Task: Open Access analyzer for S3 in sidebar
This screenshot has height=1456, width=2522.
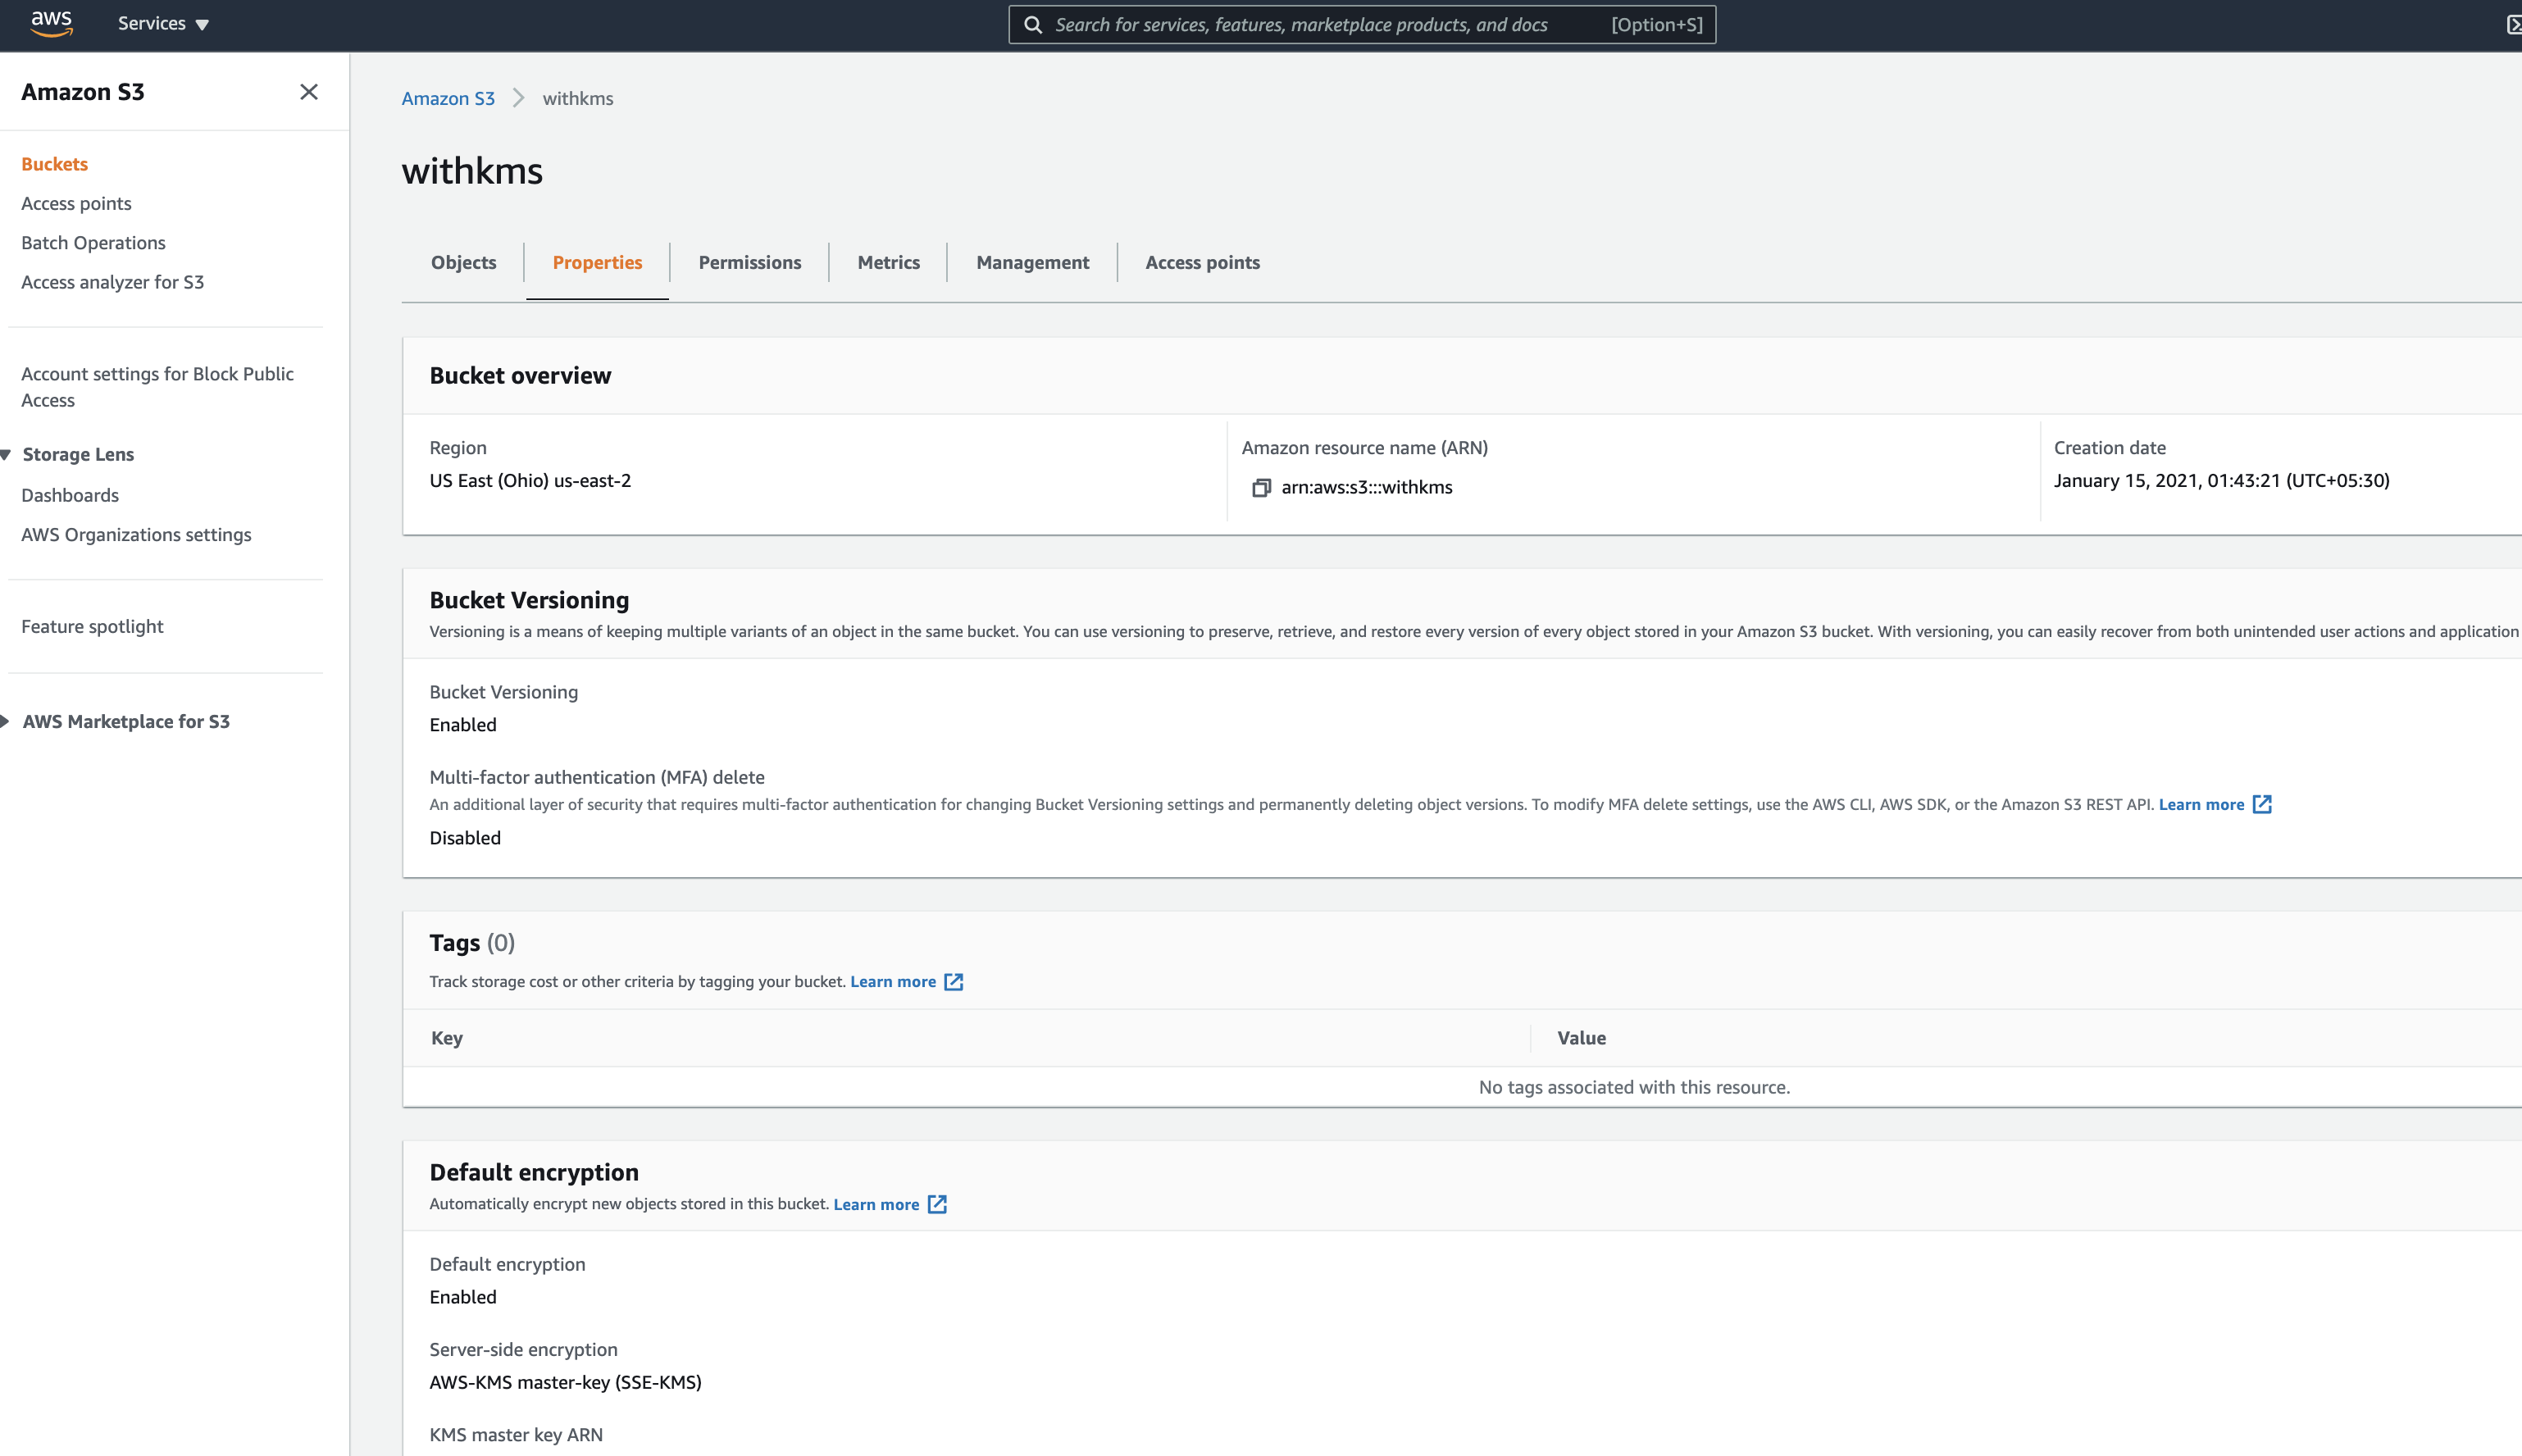Action: [112, 283]
